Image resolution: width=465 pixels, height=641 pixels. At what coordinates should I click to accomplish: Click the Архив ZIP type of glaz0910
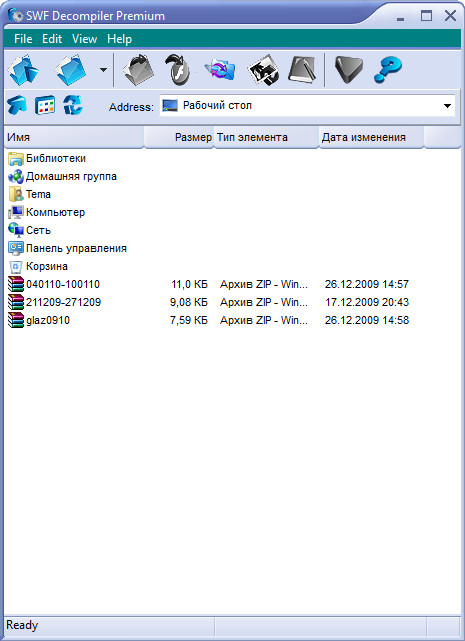(x=264, y=320)
